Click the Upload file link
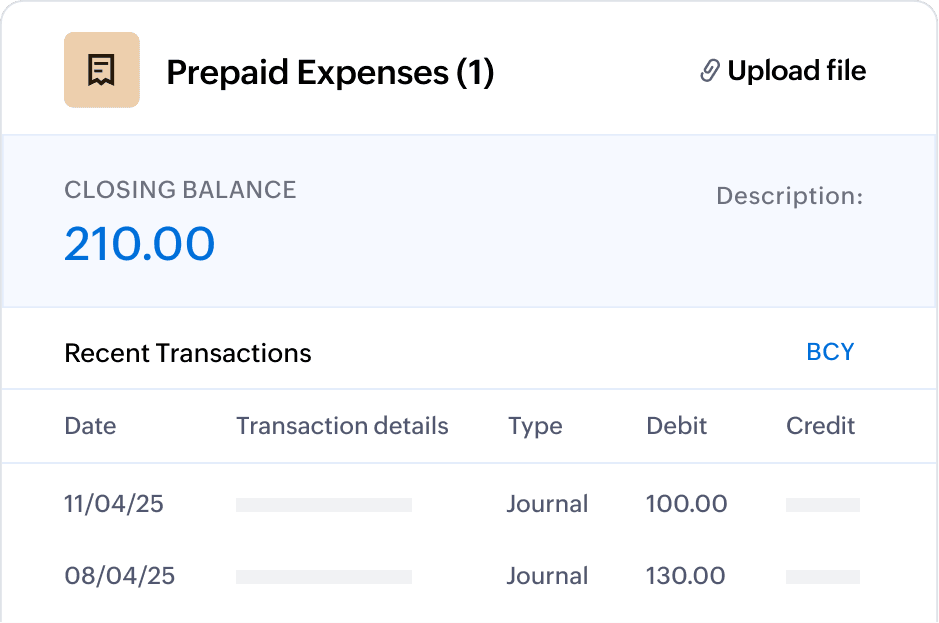This screenshot has width=939, height=623. point(796,71)
